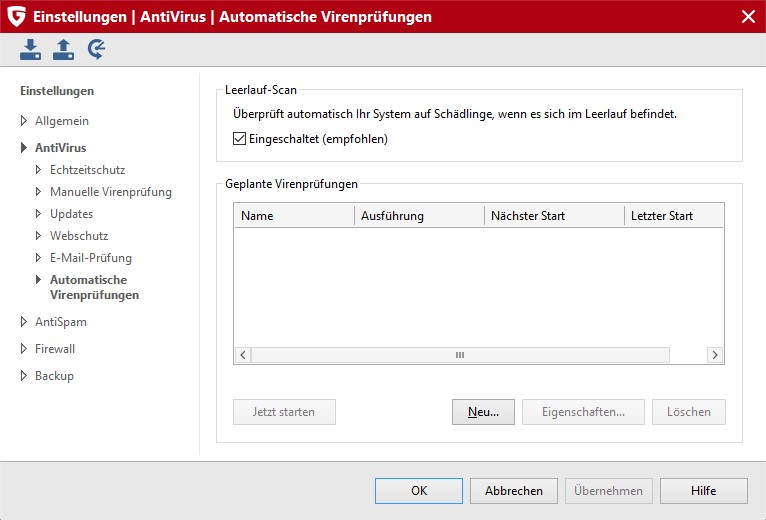
Task: Open the E-Mail-Prüfung settings
Action: tap(90, 258)
